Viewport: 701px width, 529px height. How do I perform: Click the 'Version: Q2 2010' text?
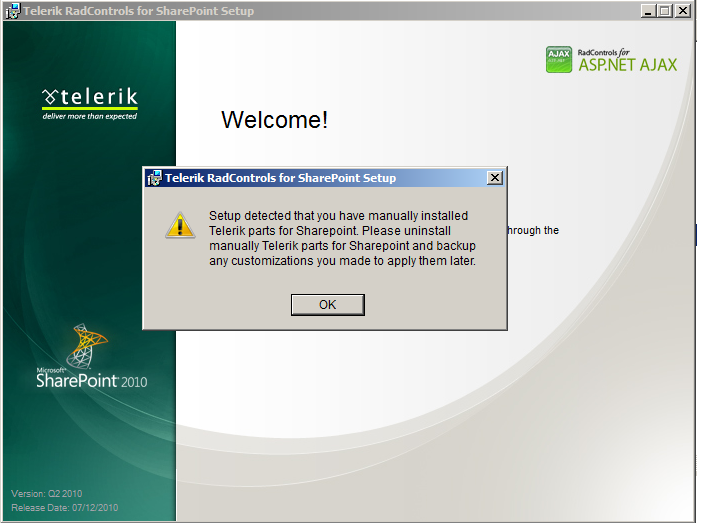pos(46,494)
